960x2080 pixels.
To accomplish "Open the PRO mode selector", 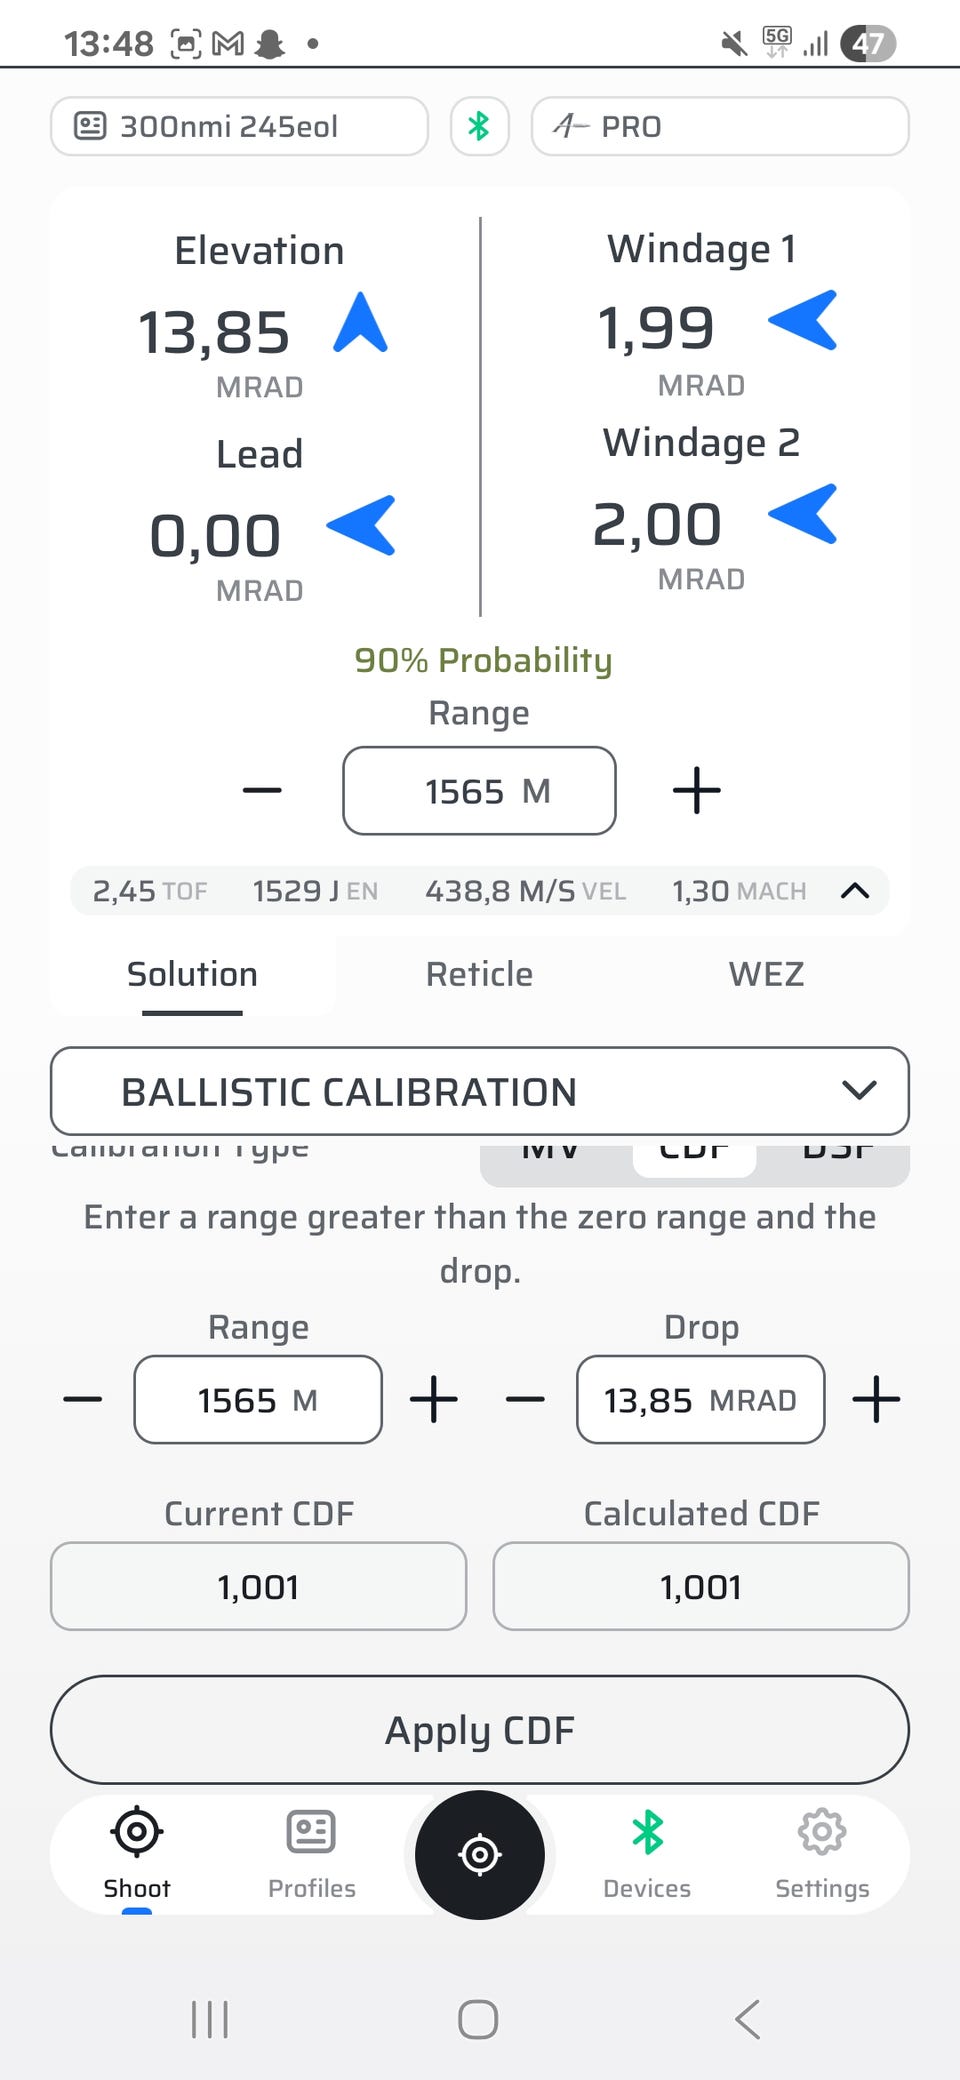I will (x=720, y=126).
